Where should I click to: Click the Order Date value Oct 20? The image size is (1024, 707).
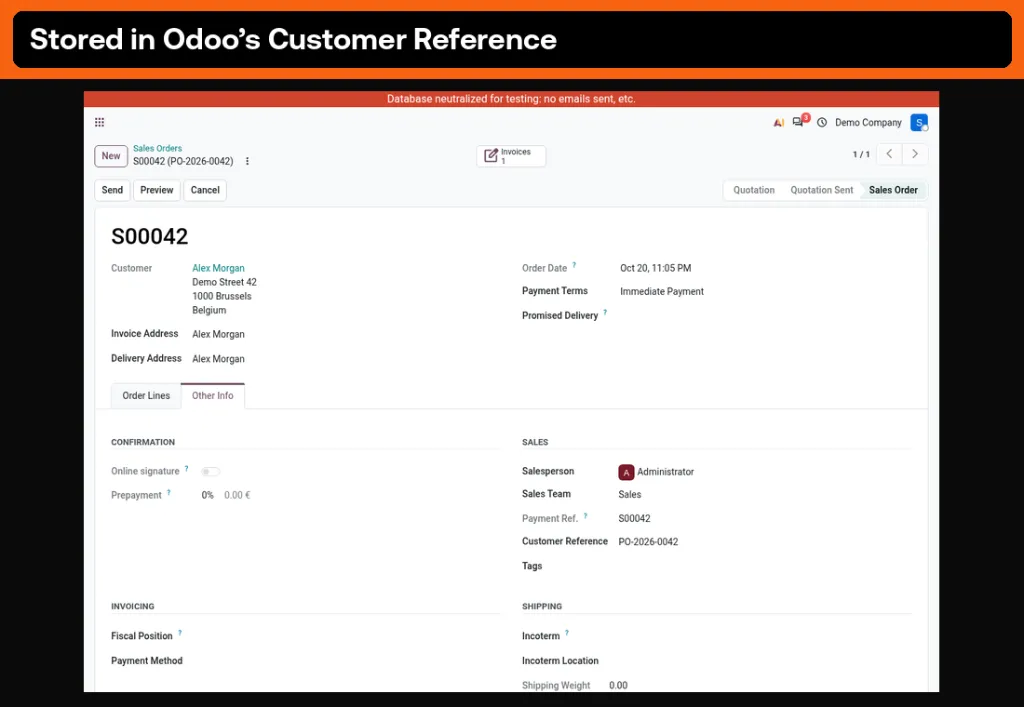(x=655, y=268)
